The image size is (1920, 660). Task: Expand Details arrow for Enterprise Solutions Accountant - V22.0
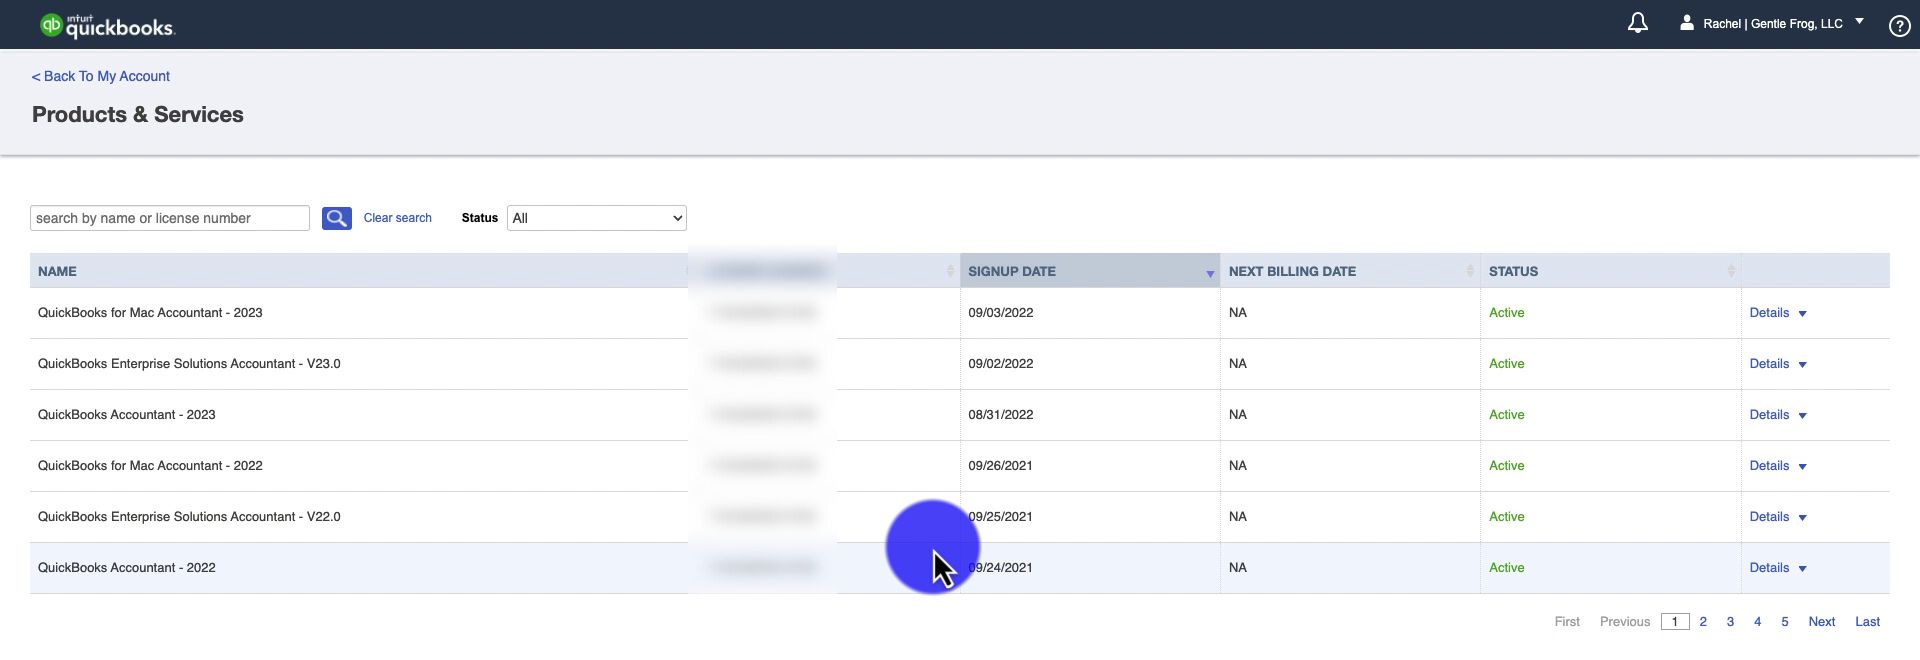click(1802, 518)
